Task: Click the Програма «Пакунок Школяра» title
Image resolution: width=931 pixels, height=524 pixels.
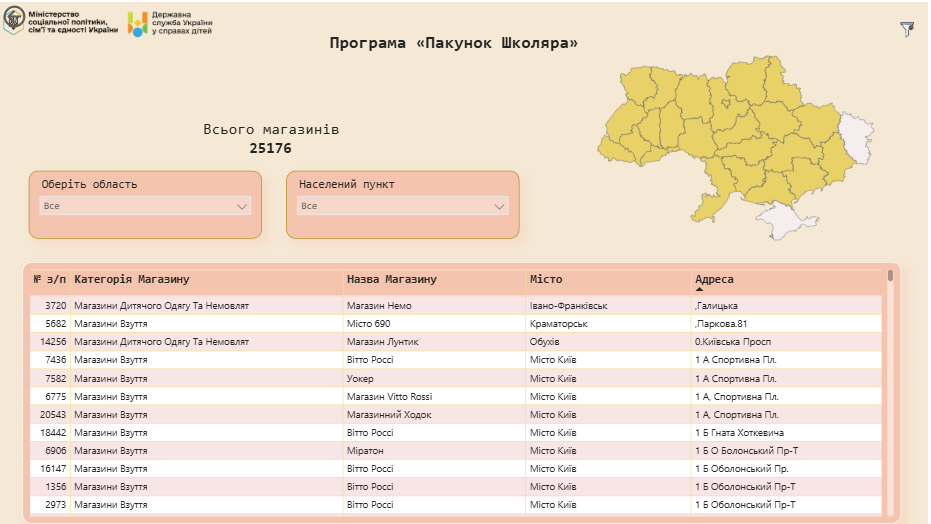Action: (x=454, y=43)
